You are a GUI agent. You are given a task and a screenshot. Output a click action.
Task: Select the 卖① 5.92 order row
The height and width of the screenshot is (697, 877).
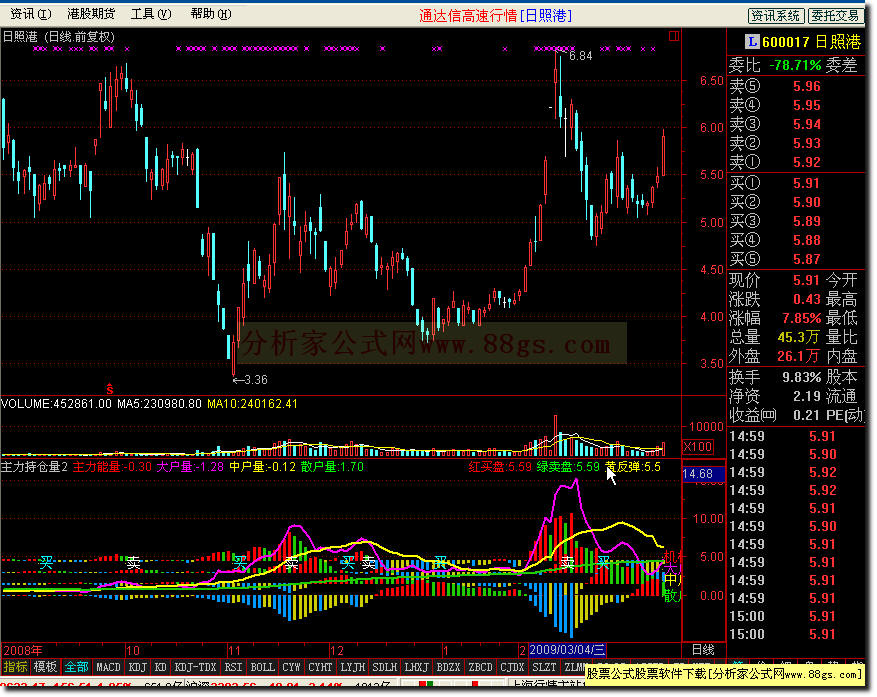coord(795,162)
